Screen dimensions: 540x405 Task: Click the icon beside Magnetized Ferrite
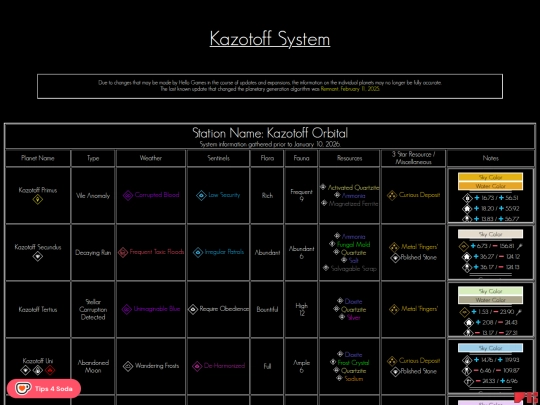324,203
